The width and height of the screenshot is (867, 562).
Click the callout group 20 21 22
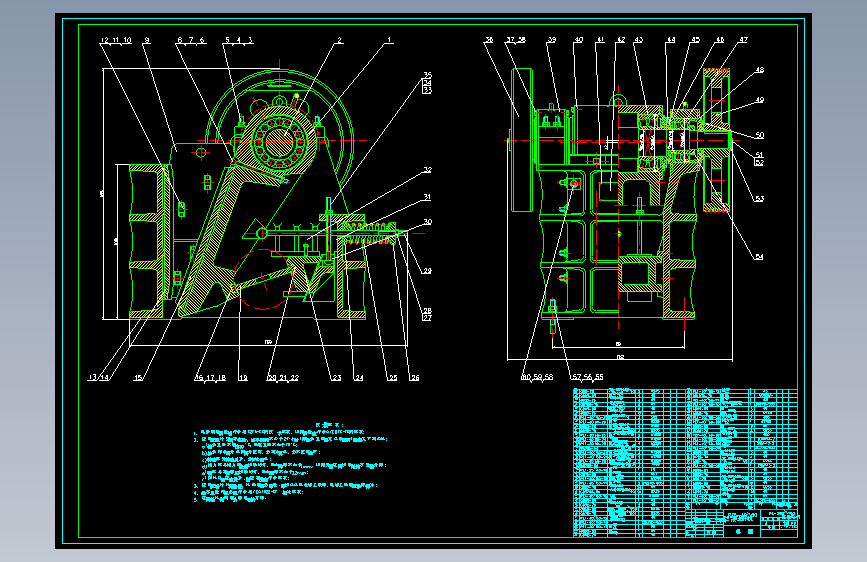point(283,378)
